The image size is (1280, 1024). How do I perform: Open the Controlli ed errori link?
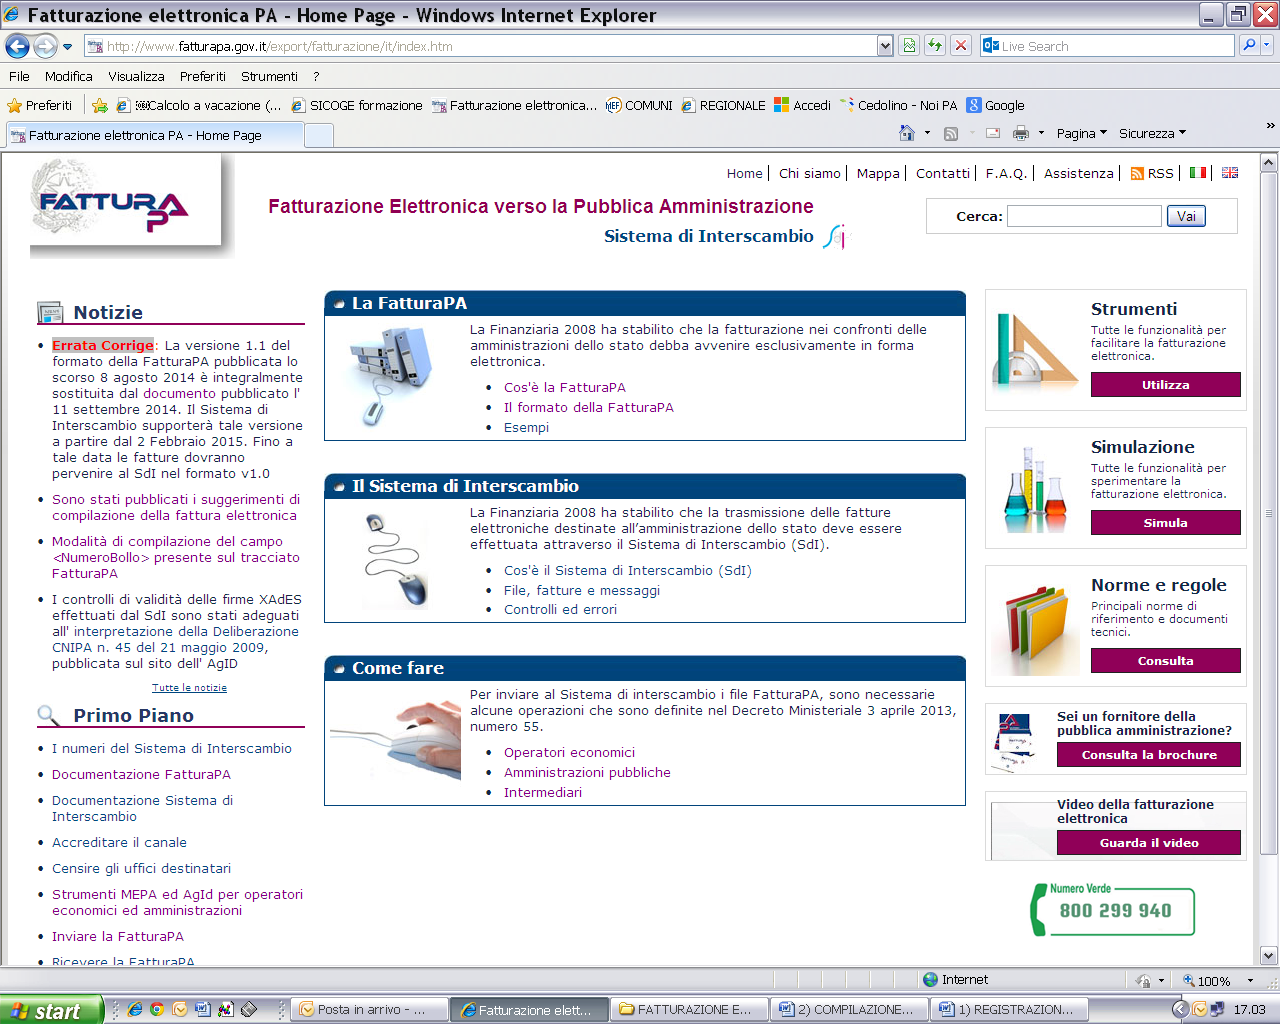(x=560, y=609)
